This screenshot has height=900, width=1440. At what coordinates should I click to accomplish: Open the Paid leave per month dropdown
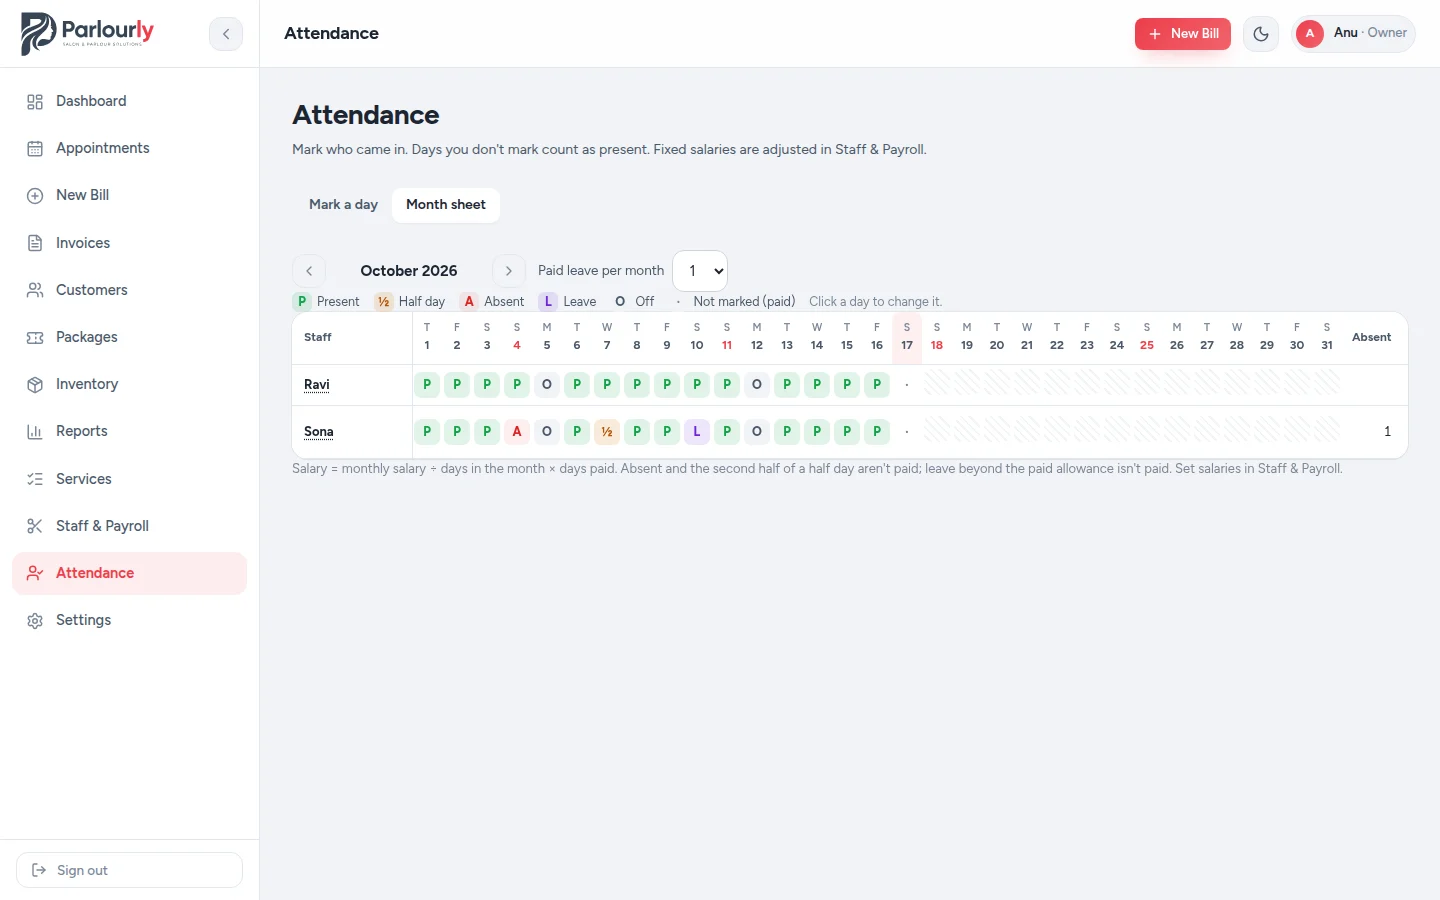pos(700,271)
